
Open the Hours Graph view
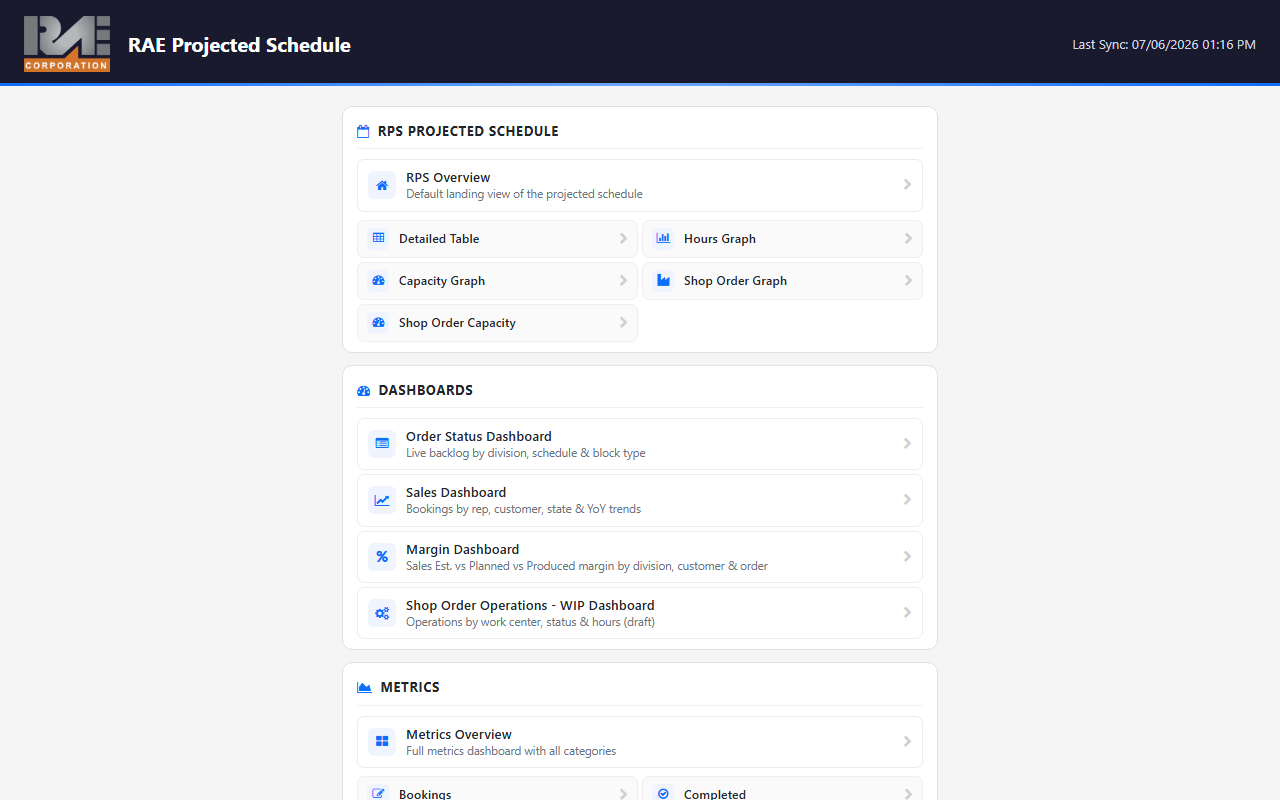tap(782, 239)
